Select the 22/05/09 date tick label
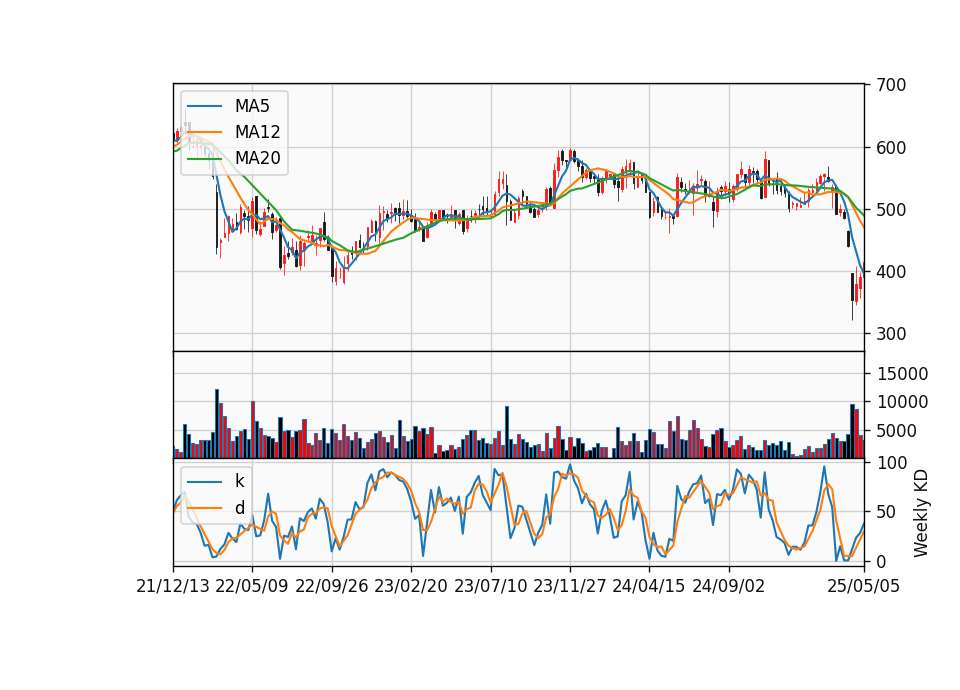The image size is (960, 690). click(x=252, y=586)
